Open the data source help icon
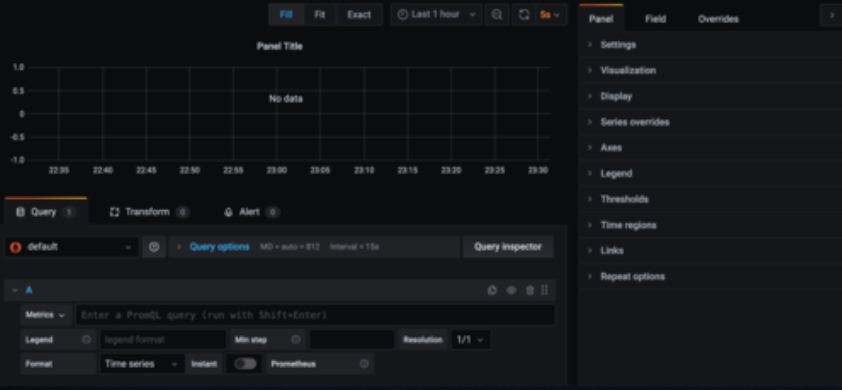The width and height of the screenshot is (842, 390). click(154, 247)
